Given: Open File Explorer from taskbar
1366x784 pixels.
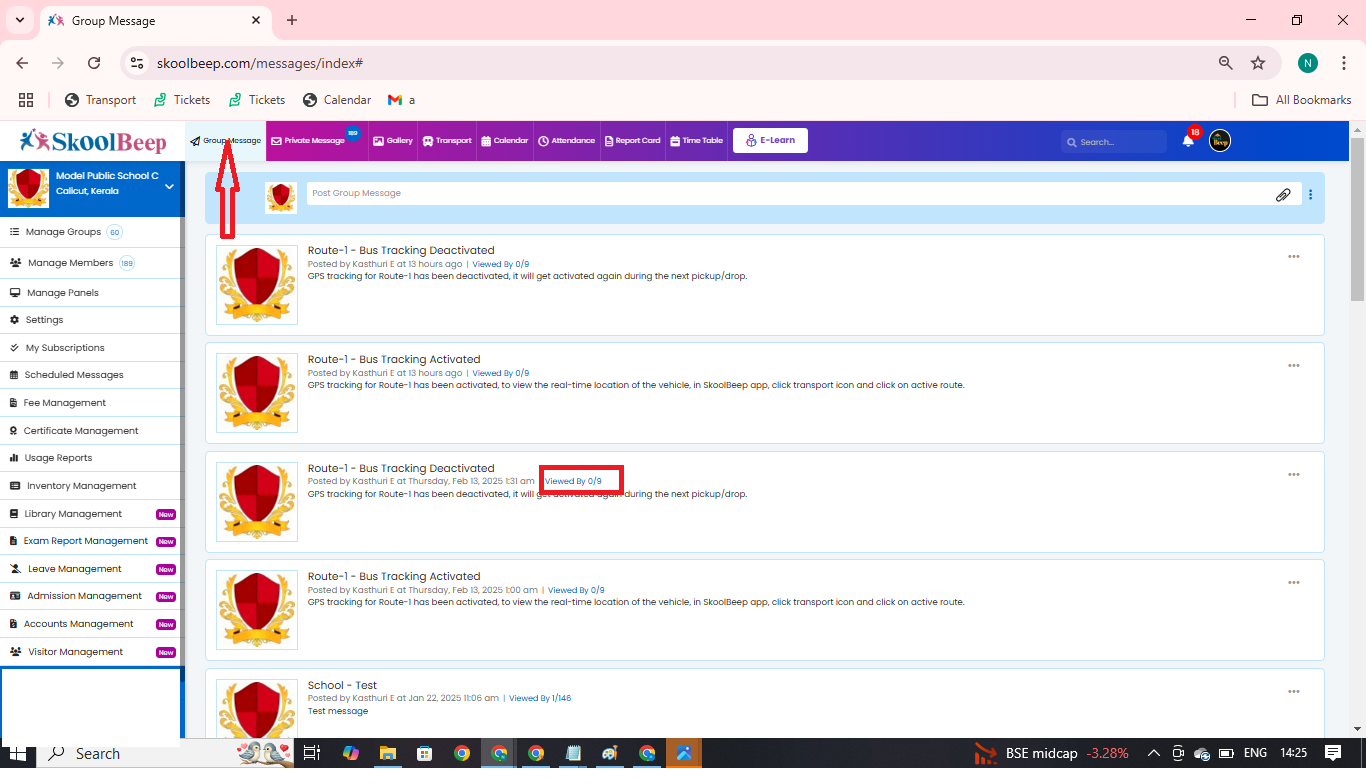Looking at the screenshot, I should point(387,753).
